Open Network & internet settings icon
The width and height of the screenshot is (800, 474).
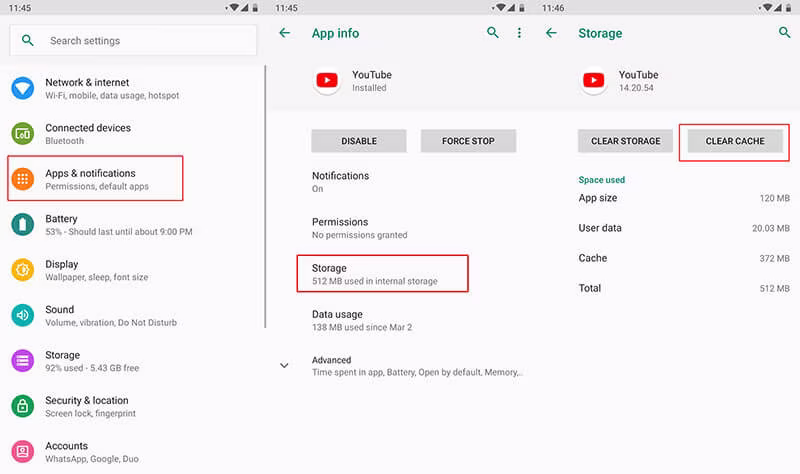pos(22,88)
